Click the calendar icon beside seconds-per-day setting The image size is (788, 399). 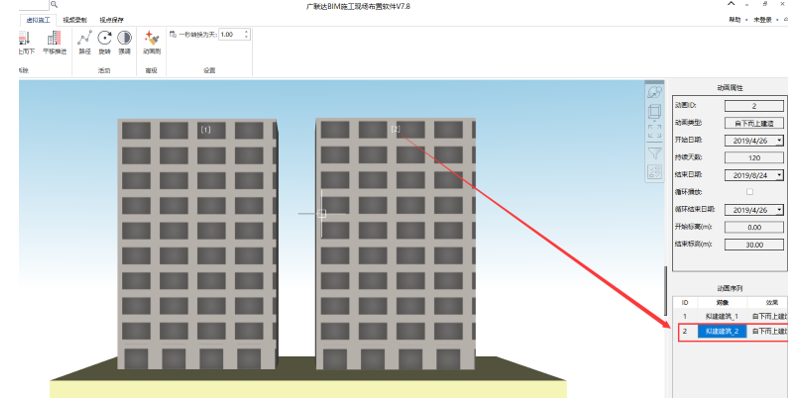click(x=173, y=34)
